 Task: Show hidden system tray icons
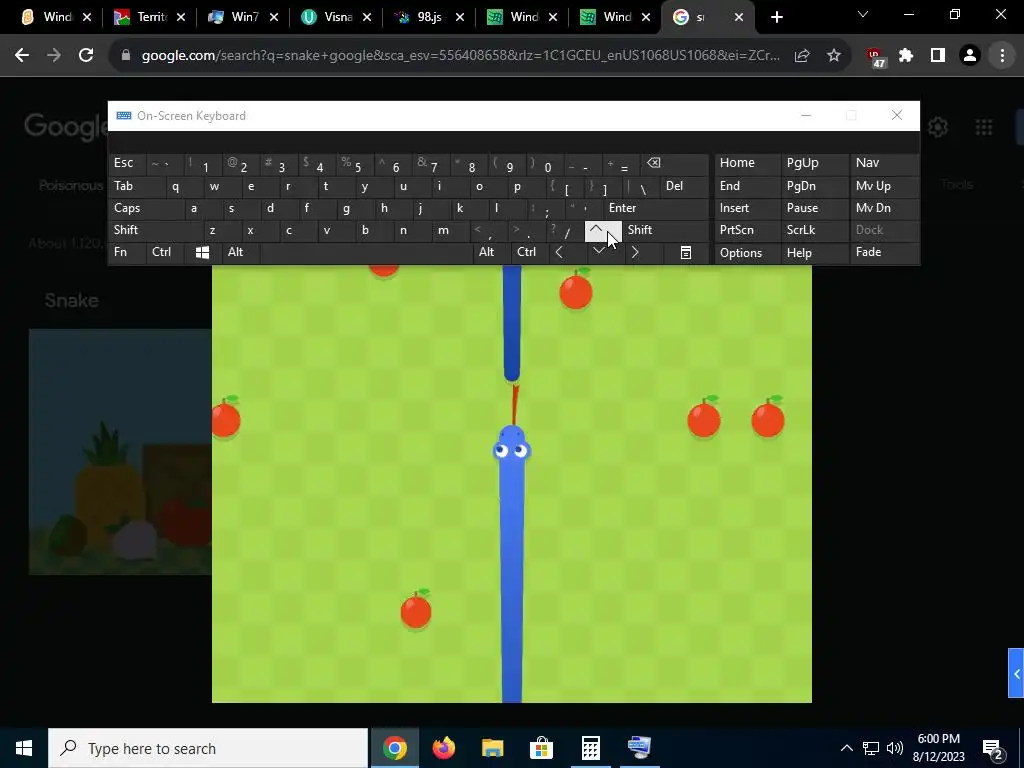pyautogui.click(x=846, y=748)
